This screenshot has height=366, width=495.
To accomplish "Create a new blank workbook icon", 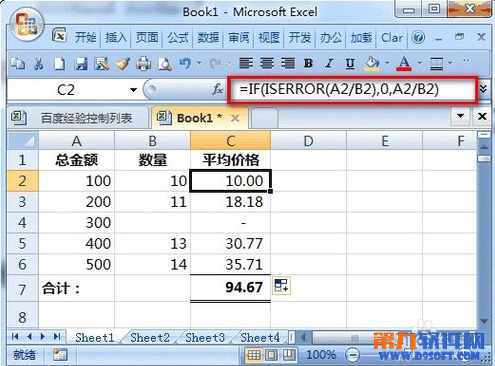I will [x=59, y=63].
